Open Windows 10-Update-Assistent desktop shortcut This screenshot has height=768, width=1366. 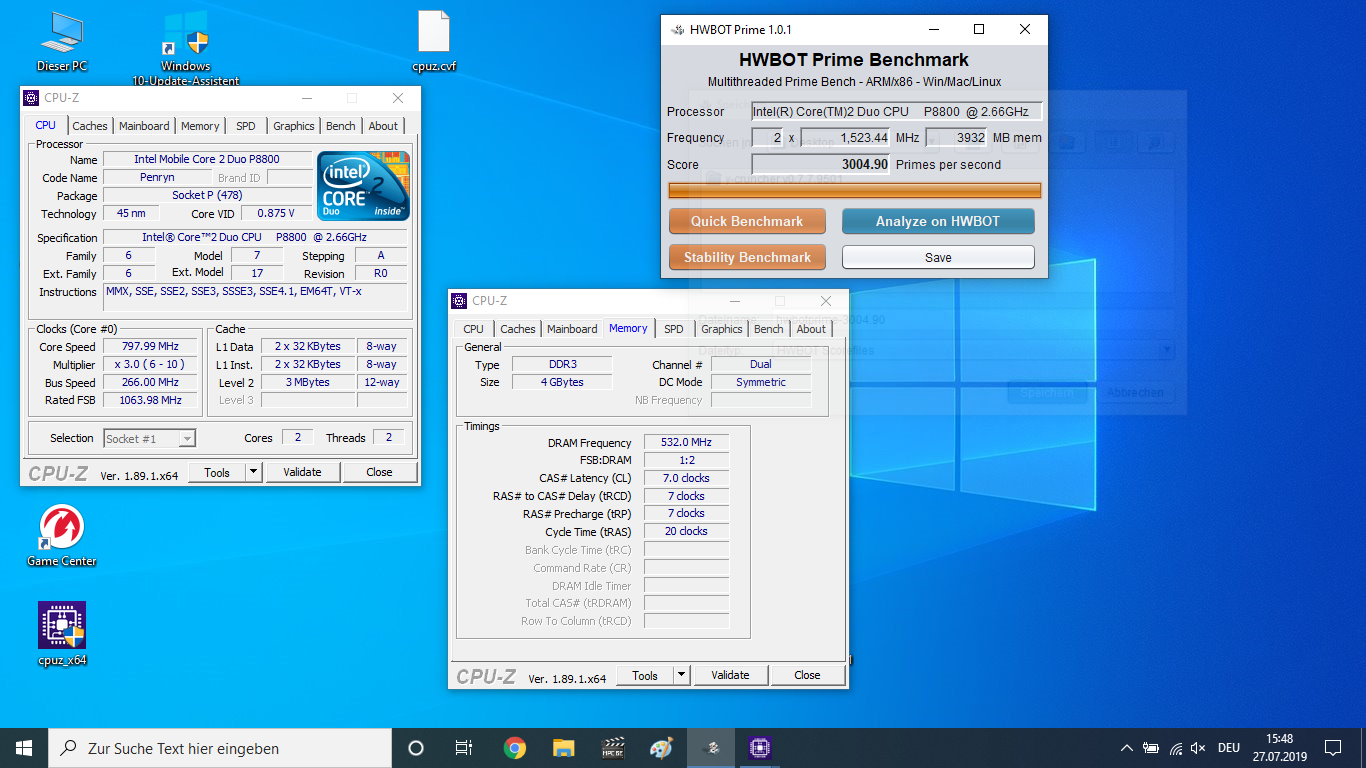(x=185, y=48)
